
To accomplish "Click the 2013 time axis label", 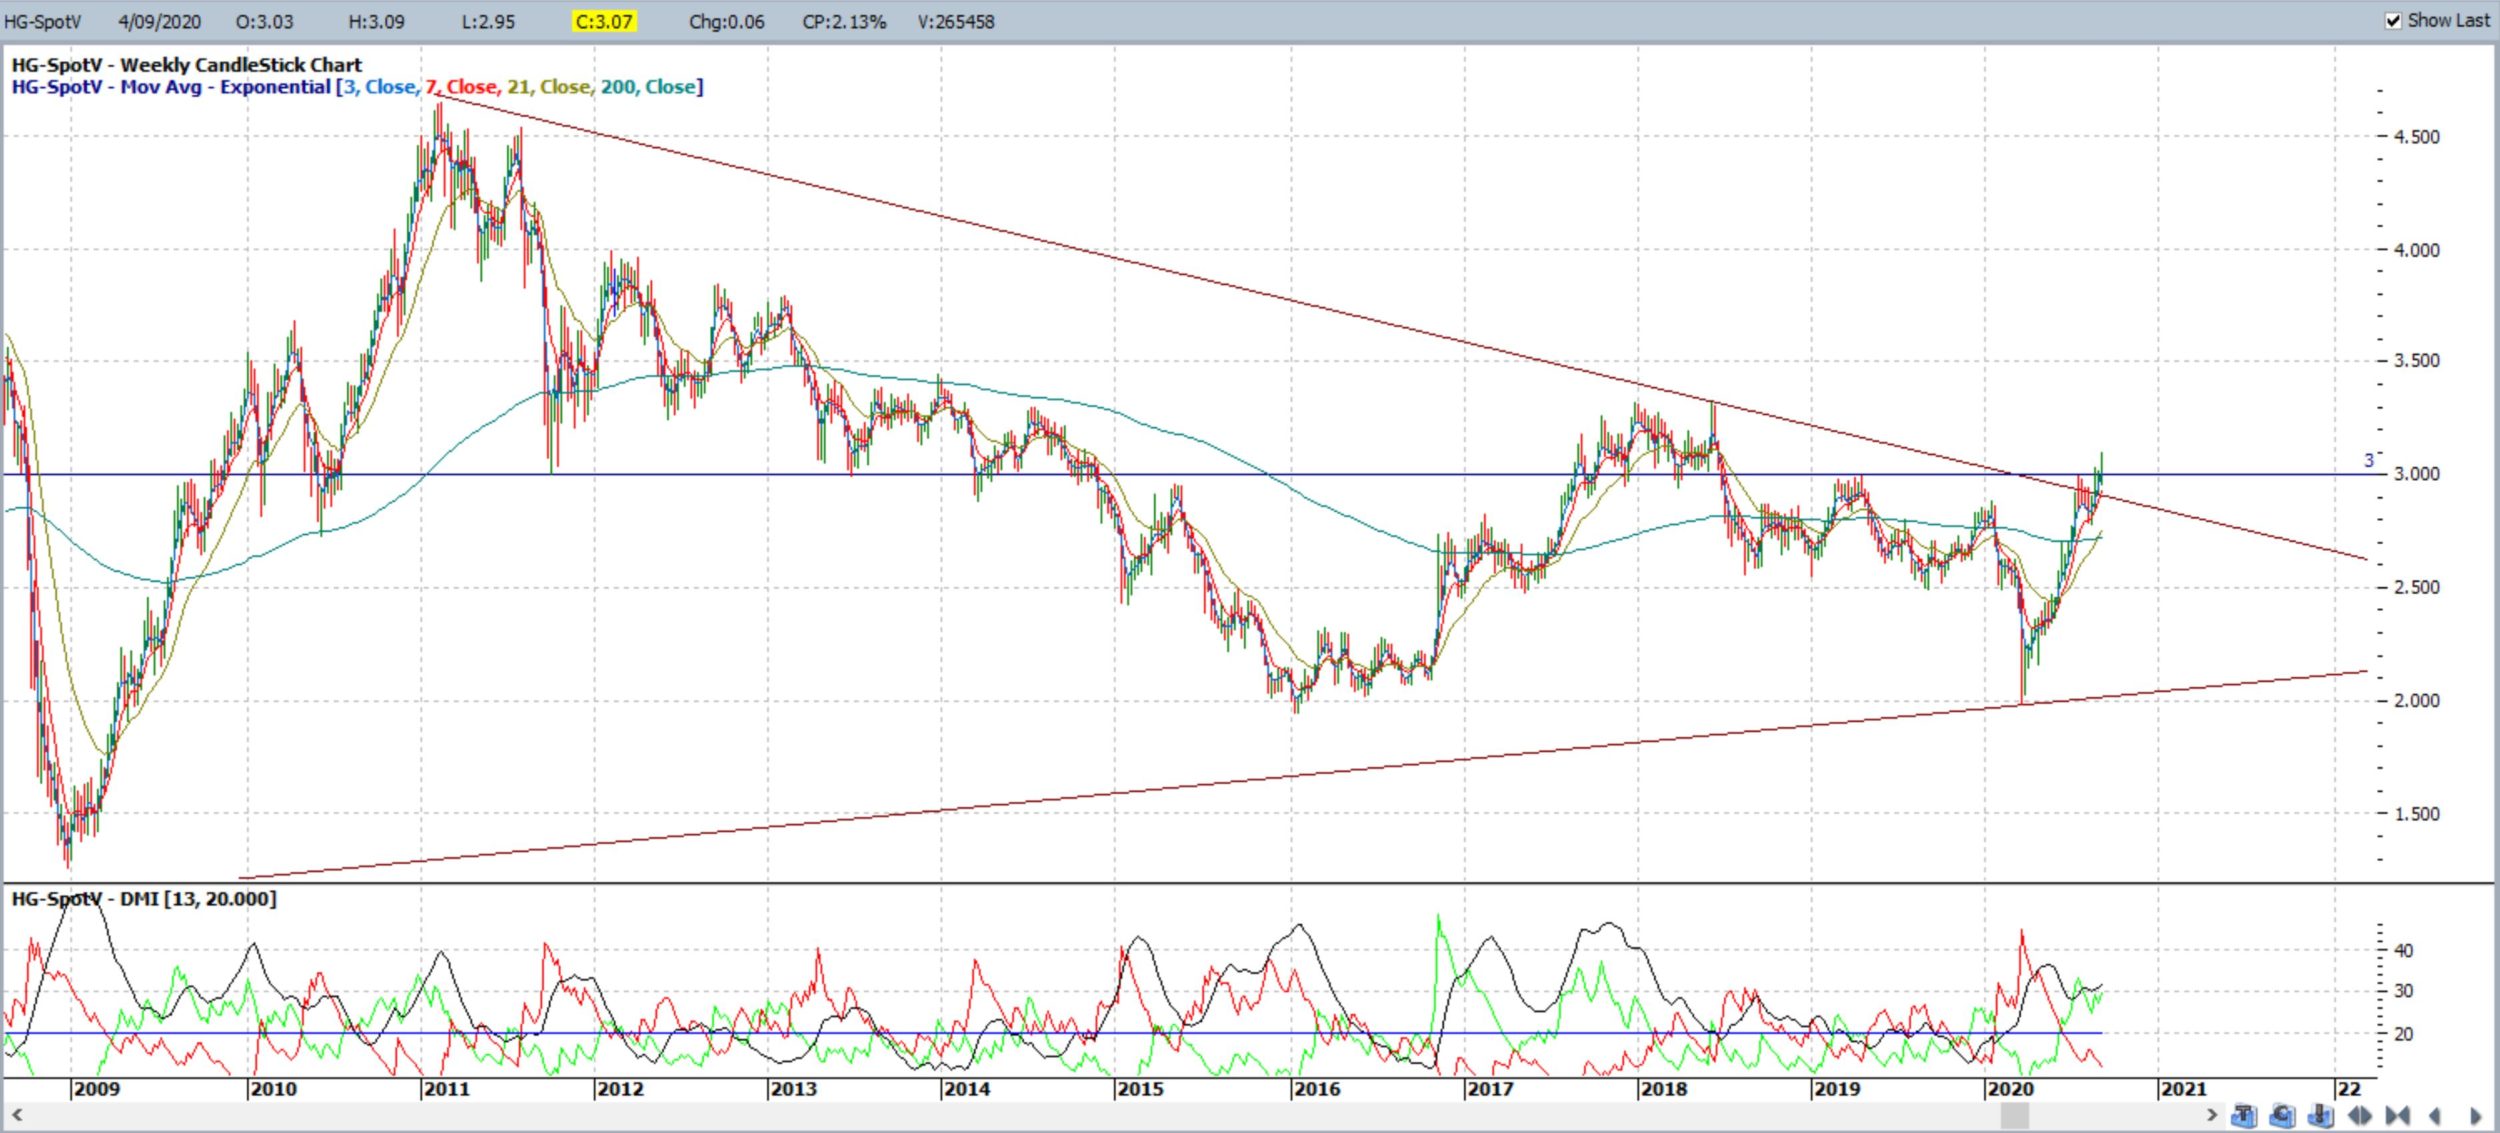I will (793, 1089).
